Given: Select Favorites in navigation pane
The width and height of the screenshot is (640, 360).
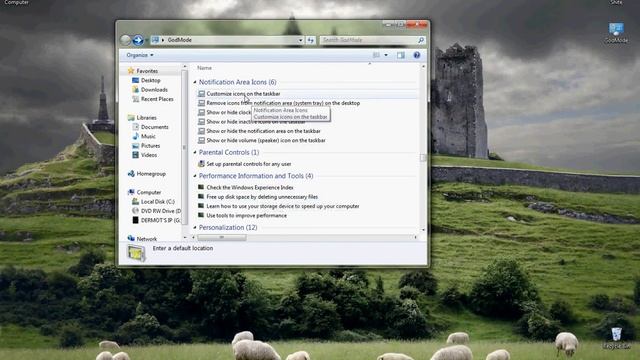Looking at the screenshot, I should pyautogui.click(x=147, y=71).
